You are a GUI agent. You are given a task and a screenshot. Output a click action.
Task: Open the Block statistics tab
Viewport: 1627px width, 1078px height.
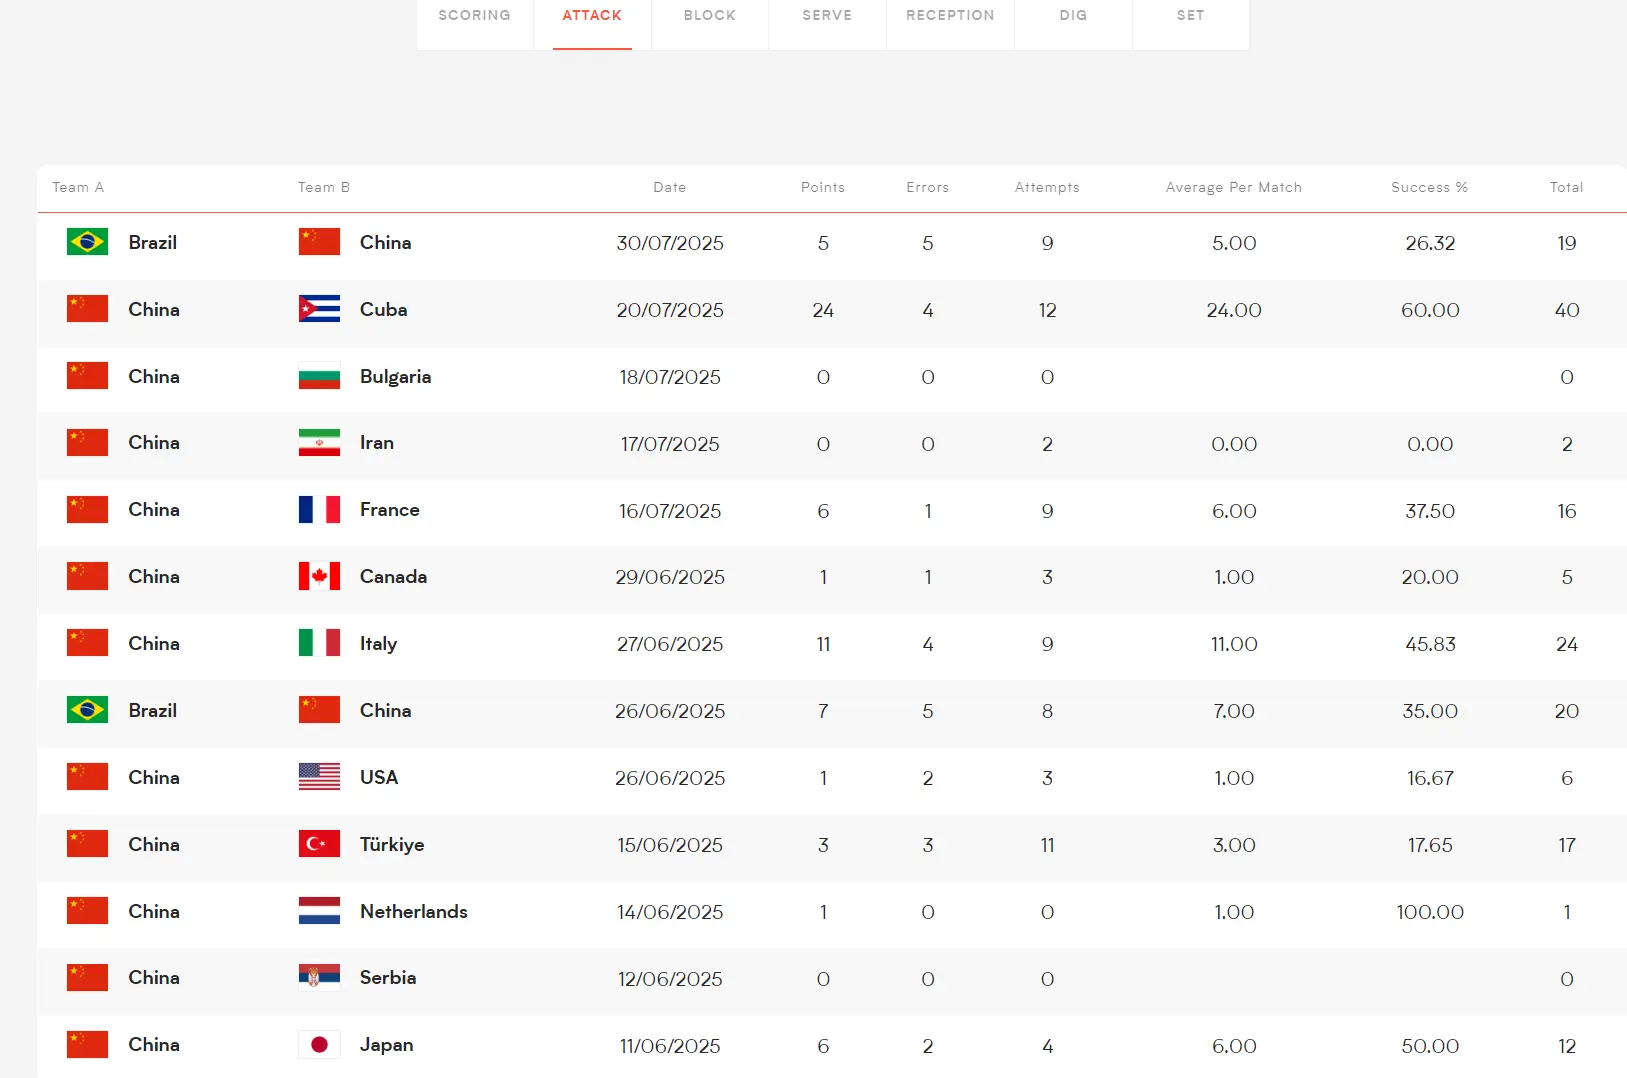pyautogui.click(x=710, y=16)
